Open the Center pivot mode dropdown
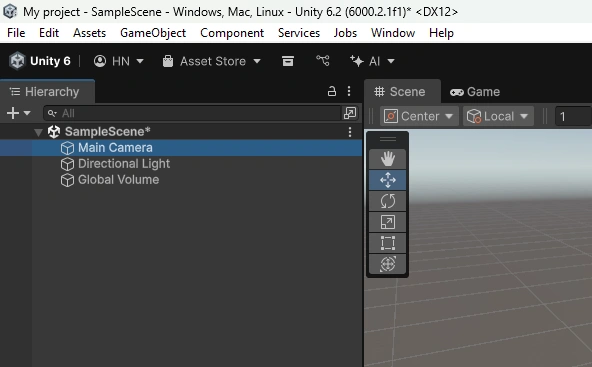Viewport: 592px width, 367px height. 419,116
